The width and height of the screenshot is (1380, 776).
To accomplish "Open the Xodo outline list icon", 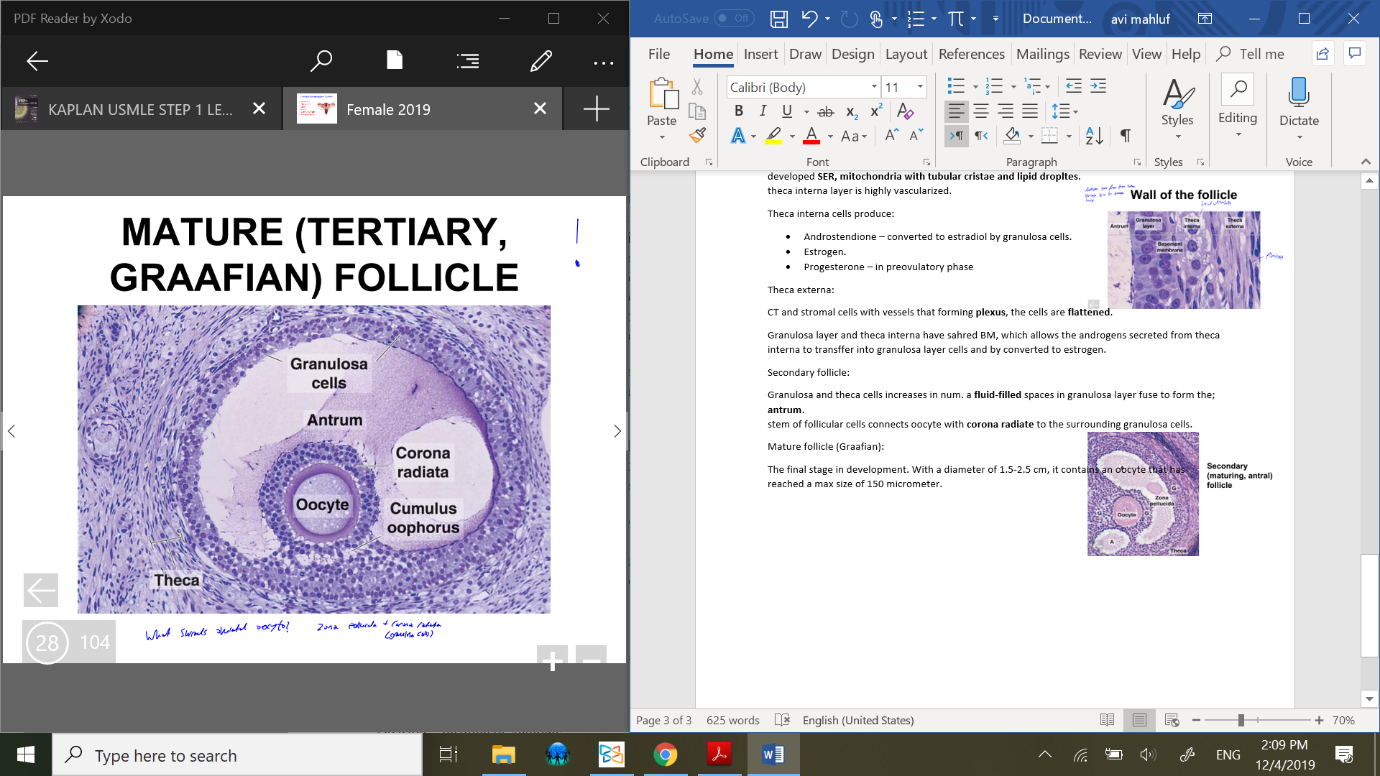I will [467, 61].
